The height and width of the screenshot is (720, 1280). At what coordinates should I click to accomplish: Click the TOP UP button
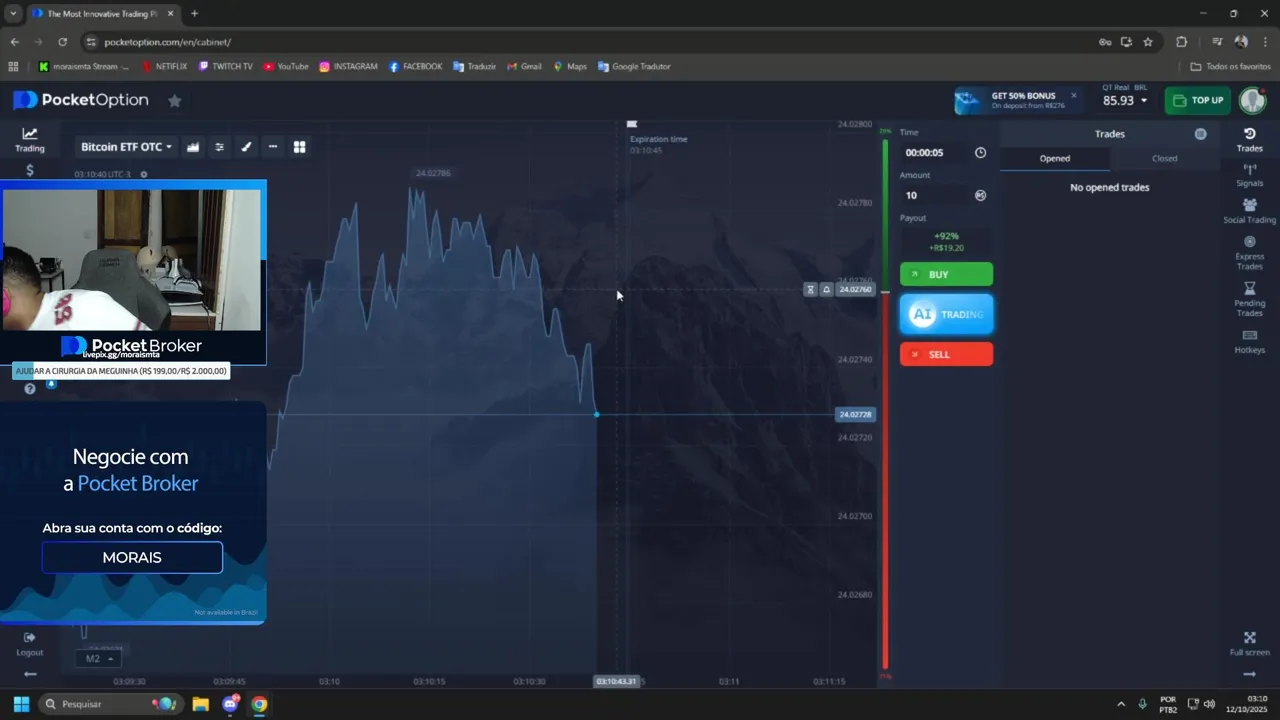(x=1198, y=100)
